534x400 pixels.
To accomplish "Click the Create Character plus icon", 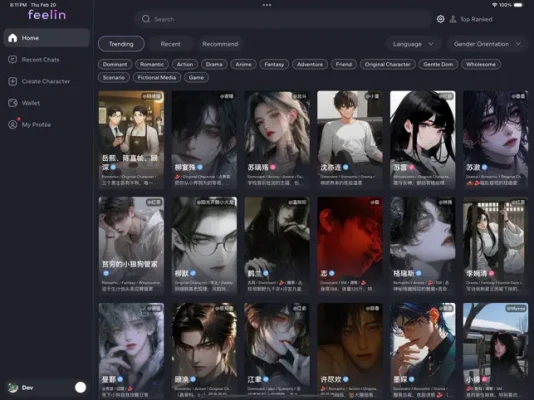I will [13, 81].
